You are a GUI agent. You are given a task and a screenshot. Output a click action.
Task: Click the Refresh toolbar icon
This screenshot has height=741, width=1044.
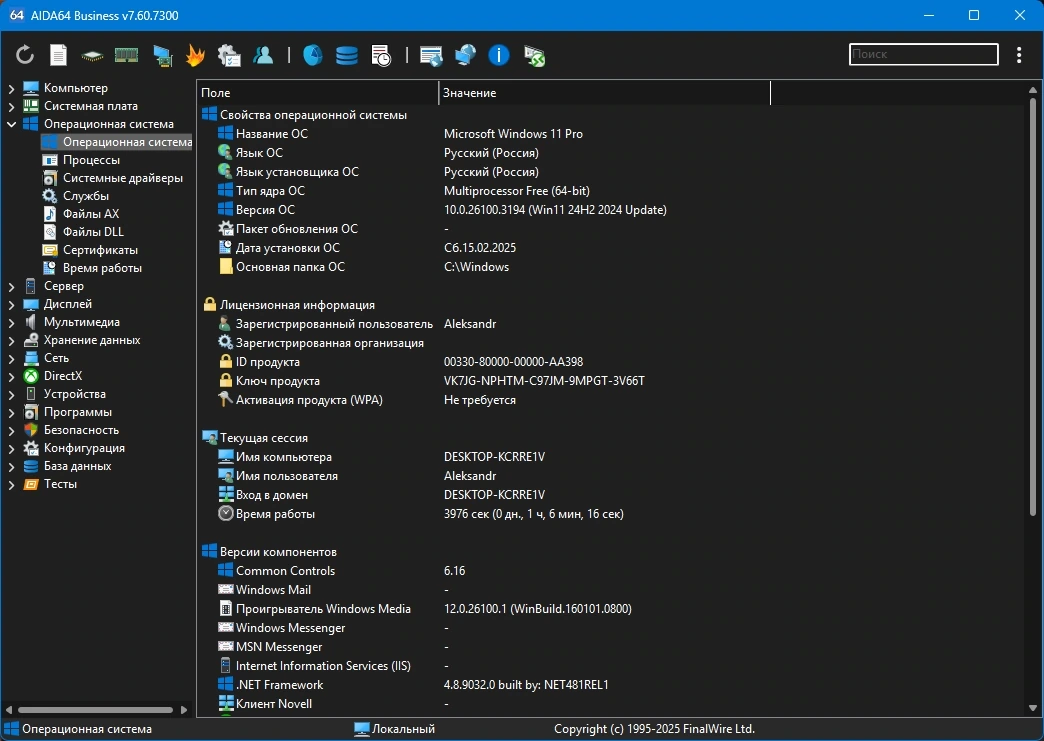25,55
